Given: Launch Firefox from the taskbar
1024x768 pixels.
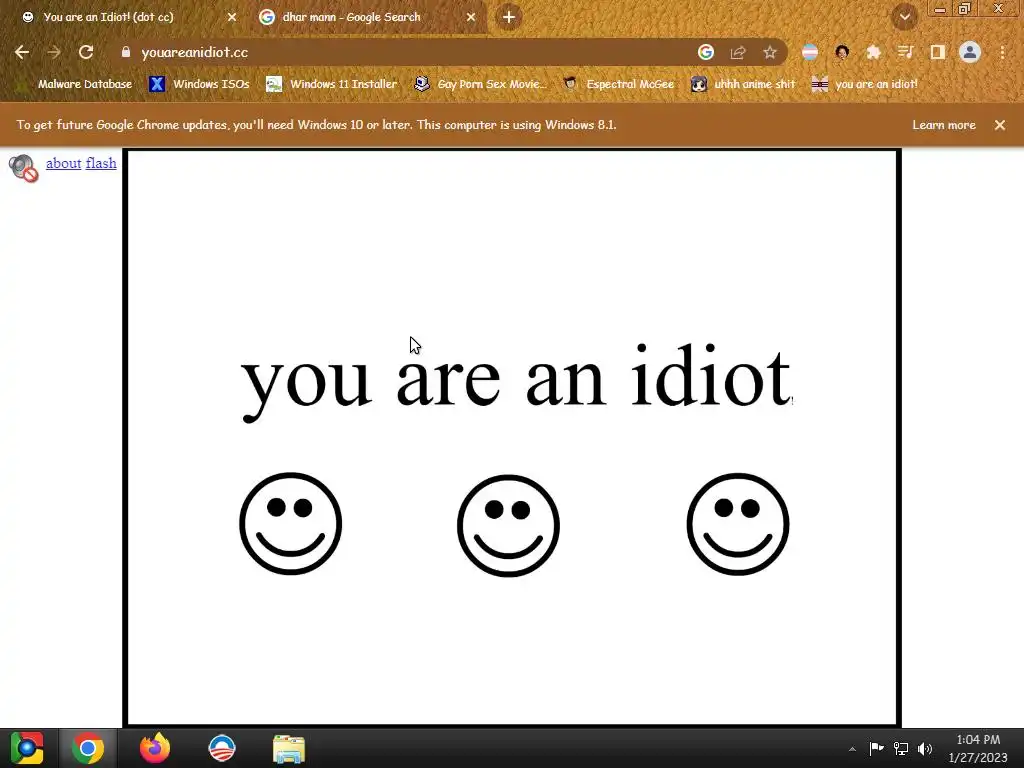Looking at the screenshot, I should 155,748.
